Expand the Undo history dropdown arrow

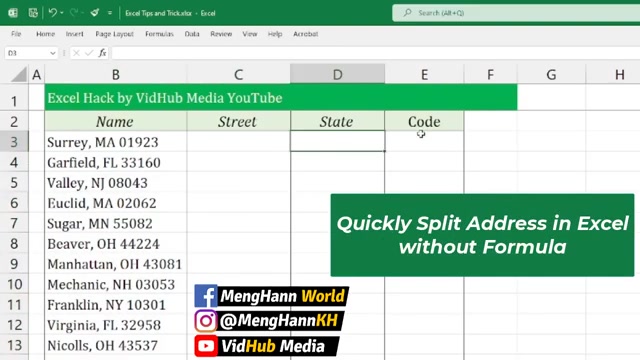tap(62, 13)
